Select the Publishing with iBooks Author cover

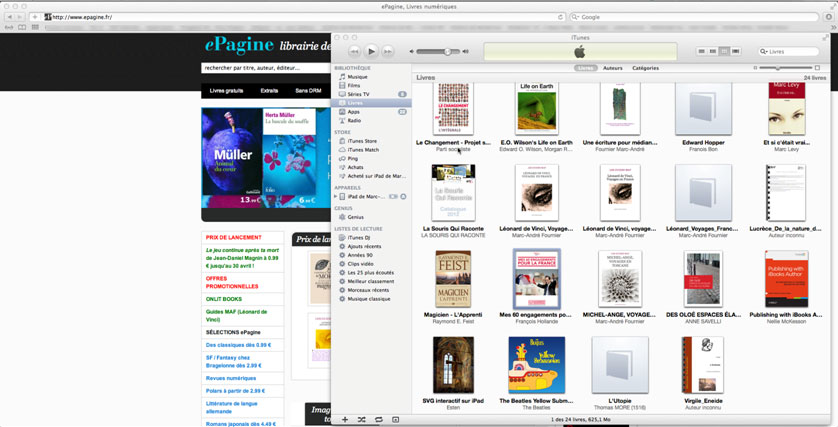click(x=786, y=278)
